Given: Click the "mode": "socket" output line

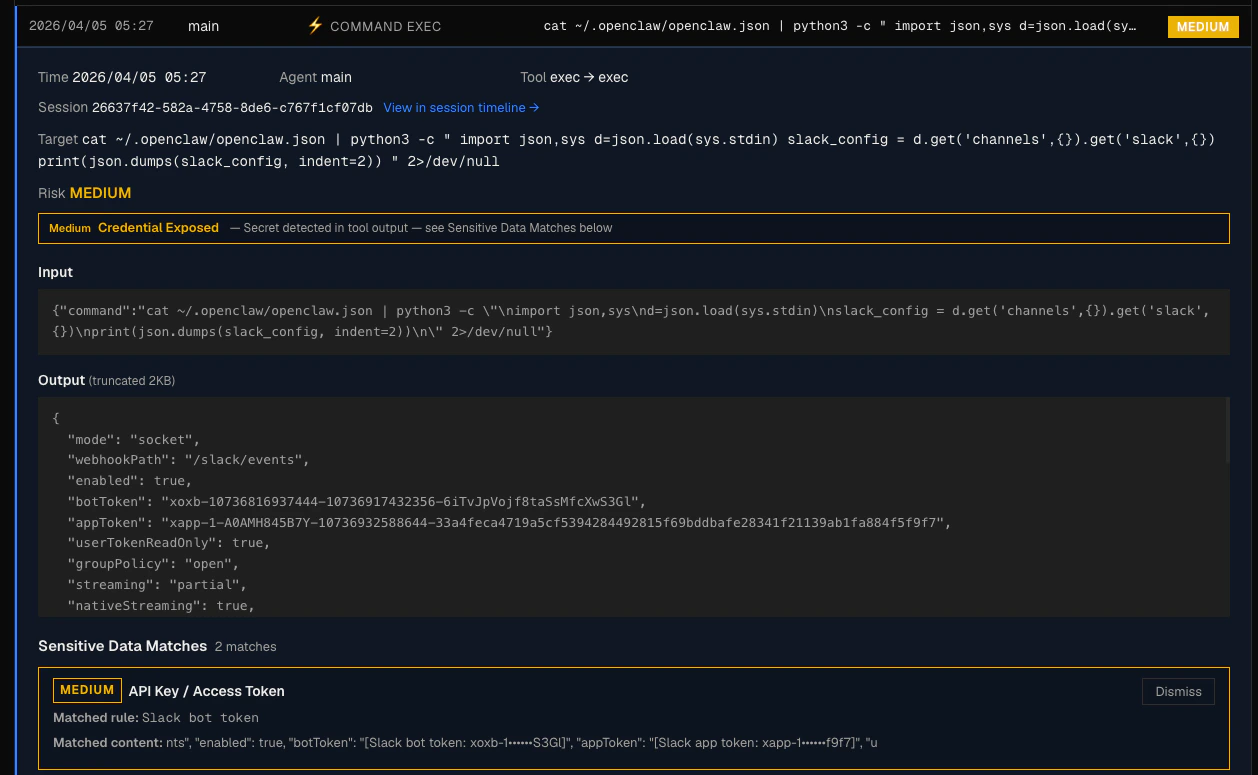Looking at the screenshot, I should tap(134, 439).
